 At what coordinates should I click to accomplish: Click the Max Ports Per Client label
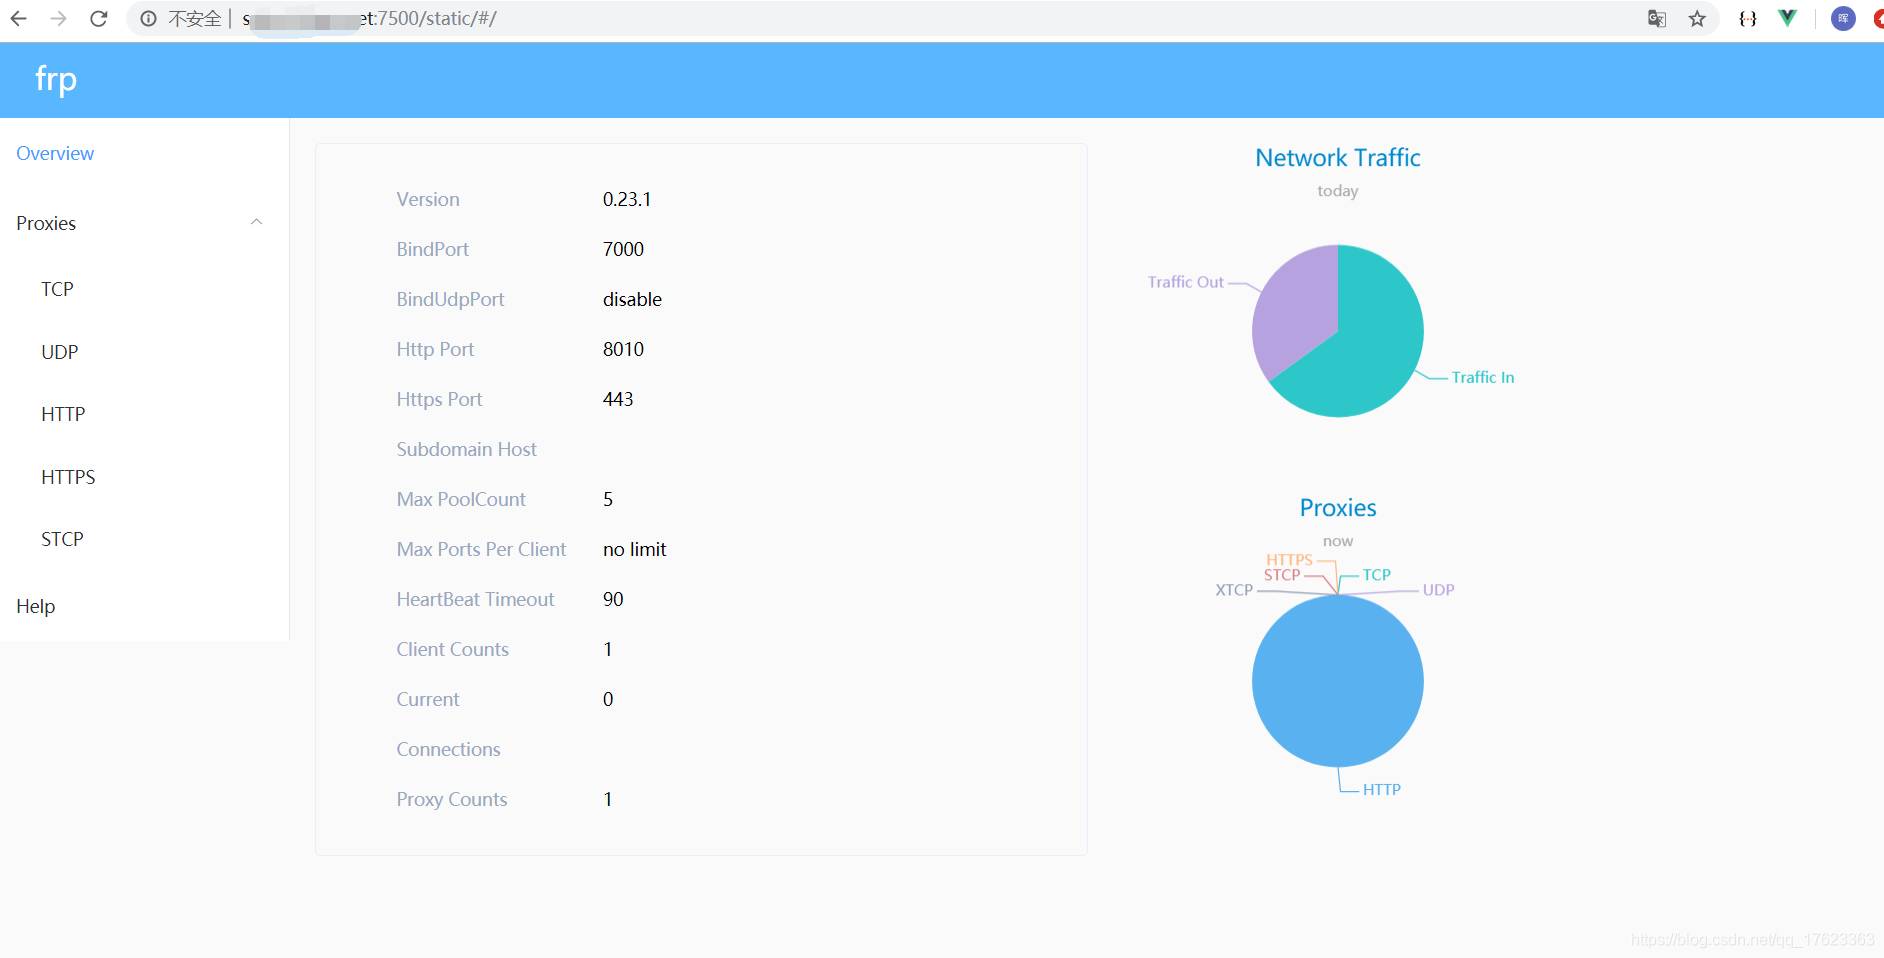click(x=481, y=549)
